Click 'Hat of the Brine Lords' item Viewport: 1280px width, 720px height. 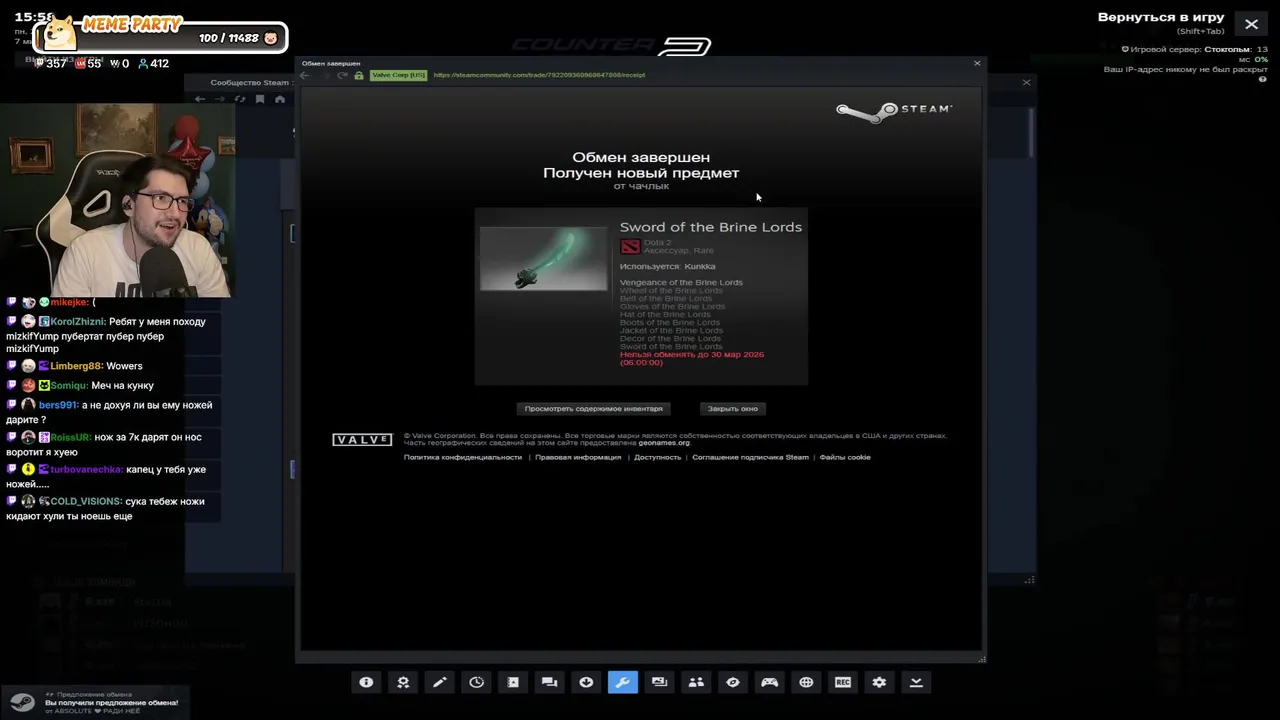click(x=665, y=314)
